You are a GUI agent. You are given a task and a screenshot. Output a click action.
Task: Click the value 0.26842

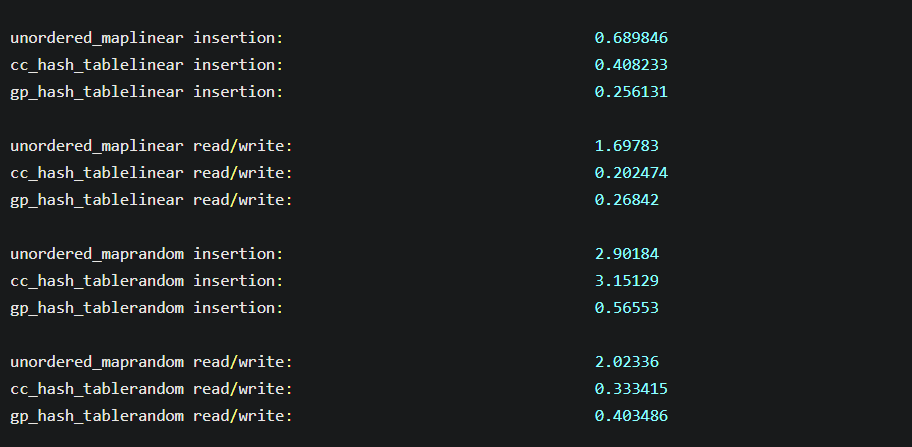[627, 200]
